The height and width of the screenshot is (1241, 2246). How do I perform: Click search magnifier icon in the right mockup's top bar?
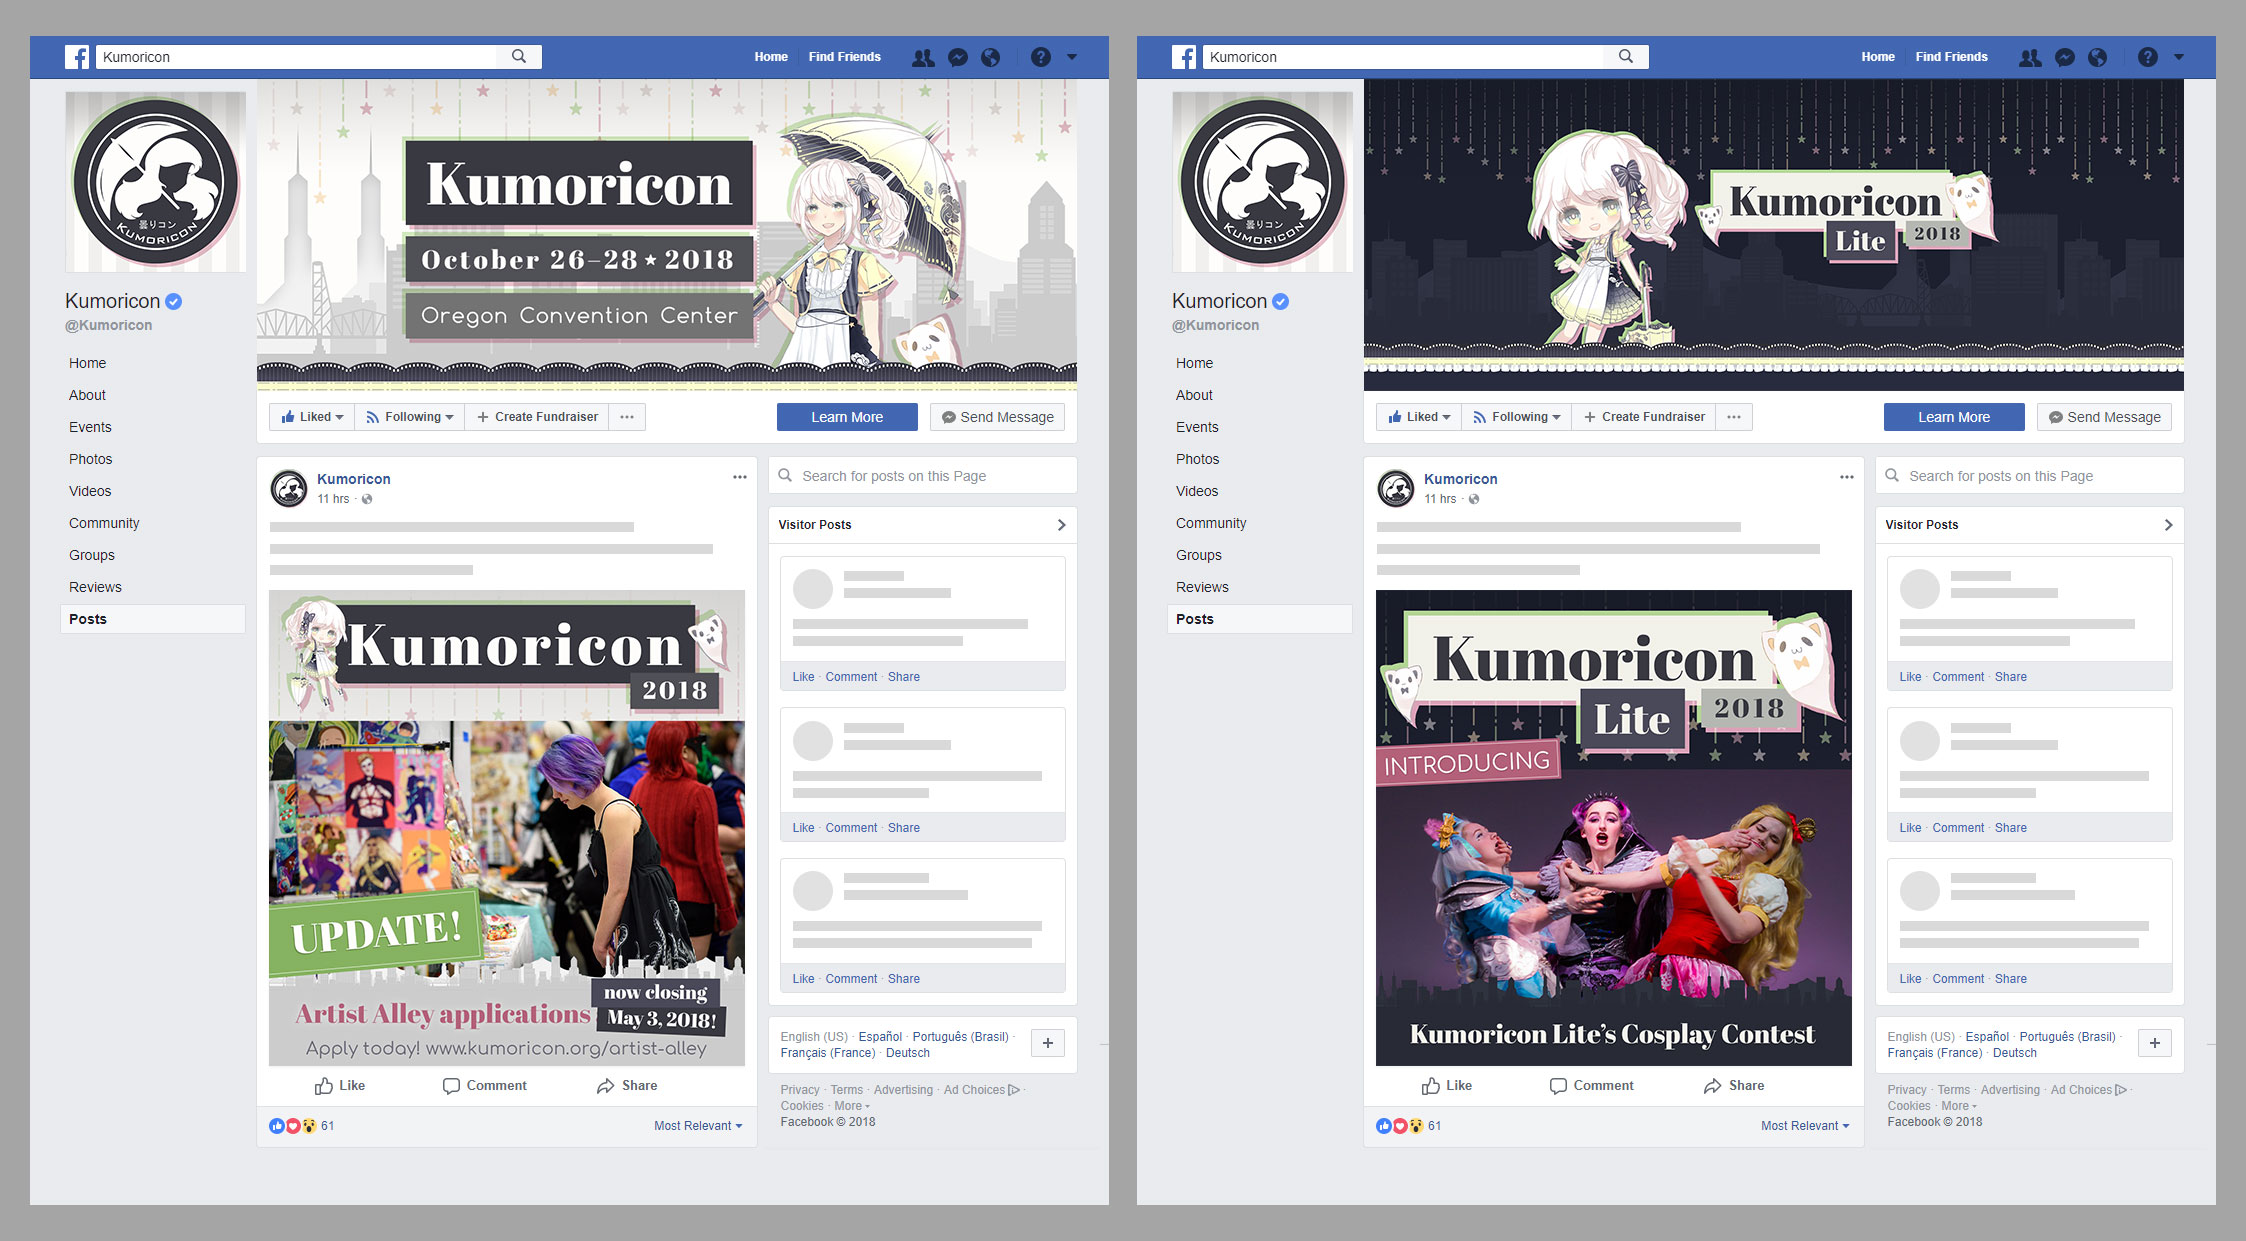1626,57
